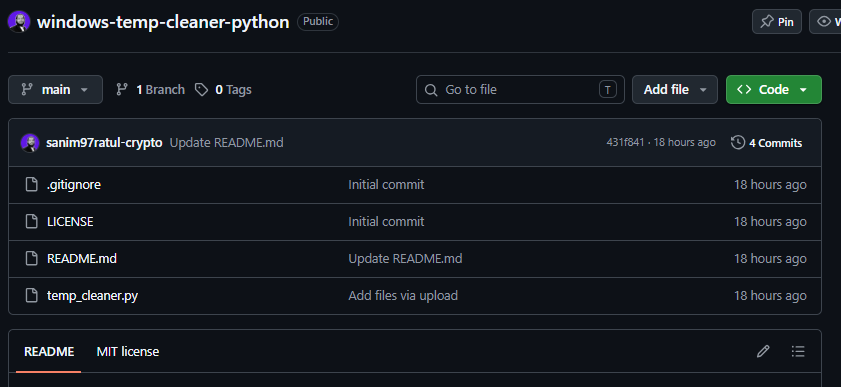The width and height of the screenshot is (841, 387).
Task: Open the green Code dropdown button
Action: pyautogui.click(x=773, y=90)
